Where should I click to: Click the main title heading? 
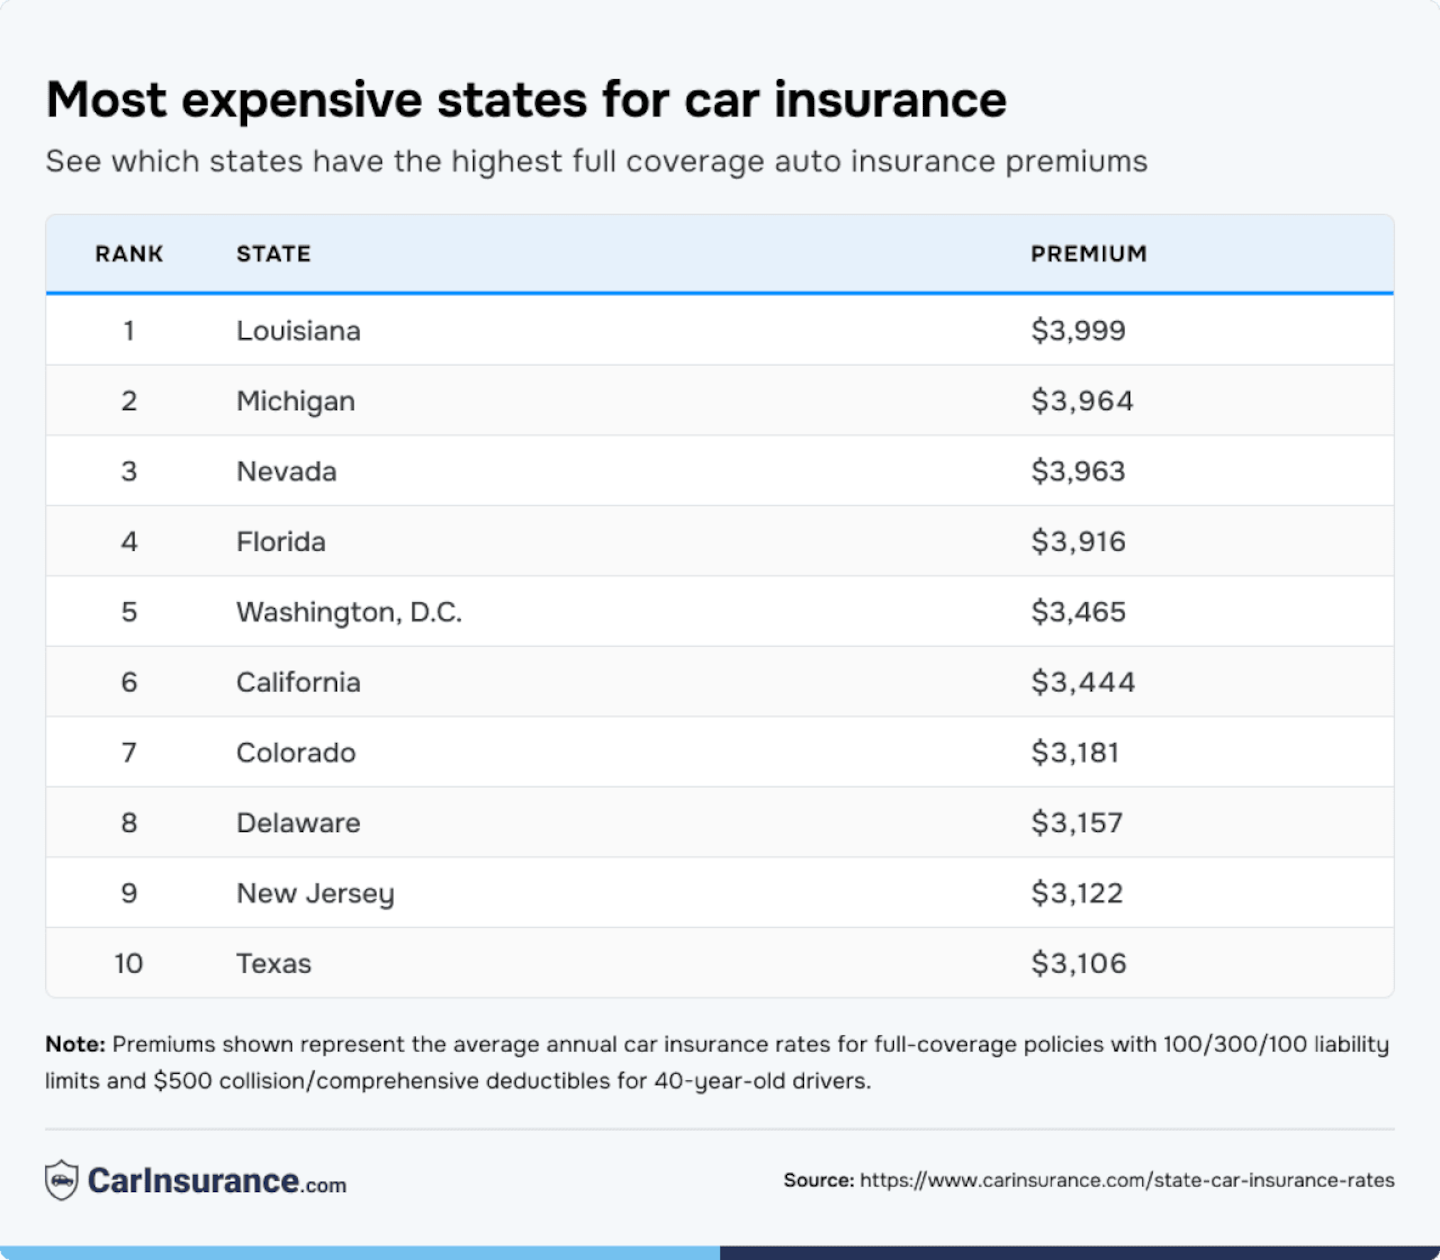(526, 100)
